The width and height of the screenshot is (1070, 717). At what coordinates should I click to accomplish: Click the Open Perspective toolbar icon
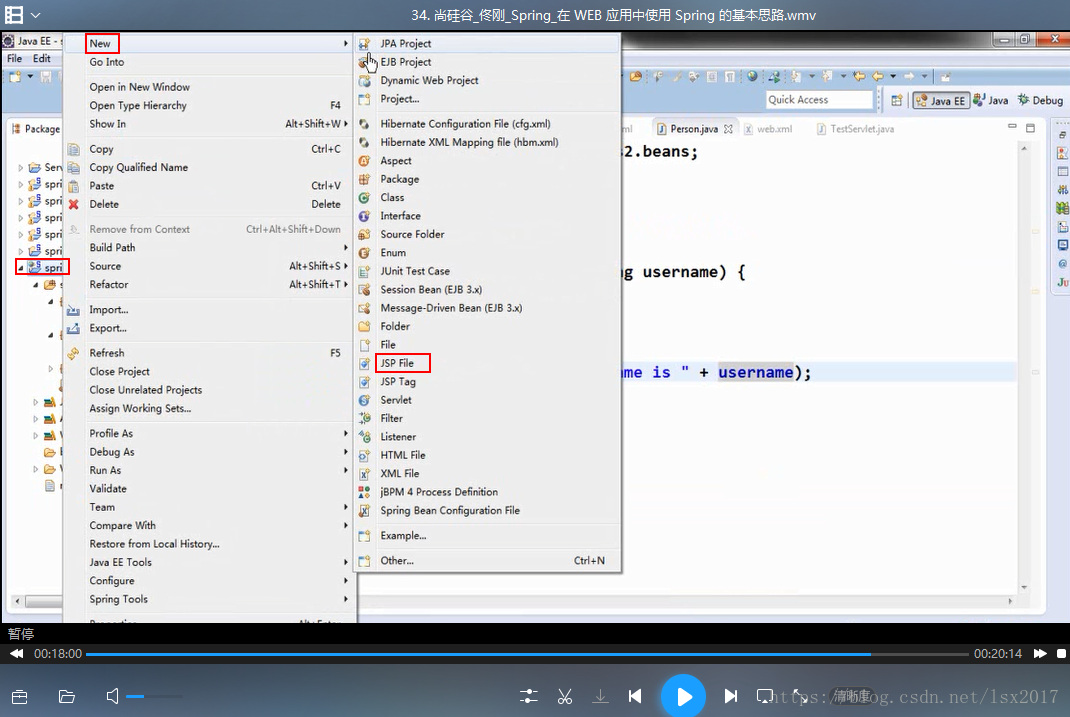point(897,100)
